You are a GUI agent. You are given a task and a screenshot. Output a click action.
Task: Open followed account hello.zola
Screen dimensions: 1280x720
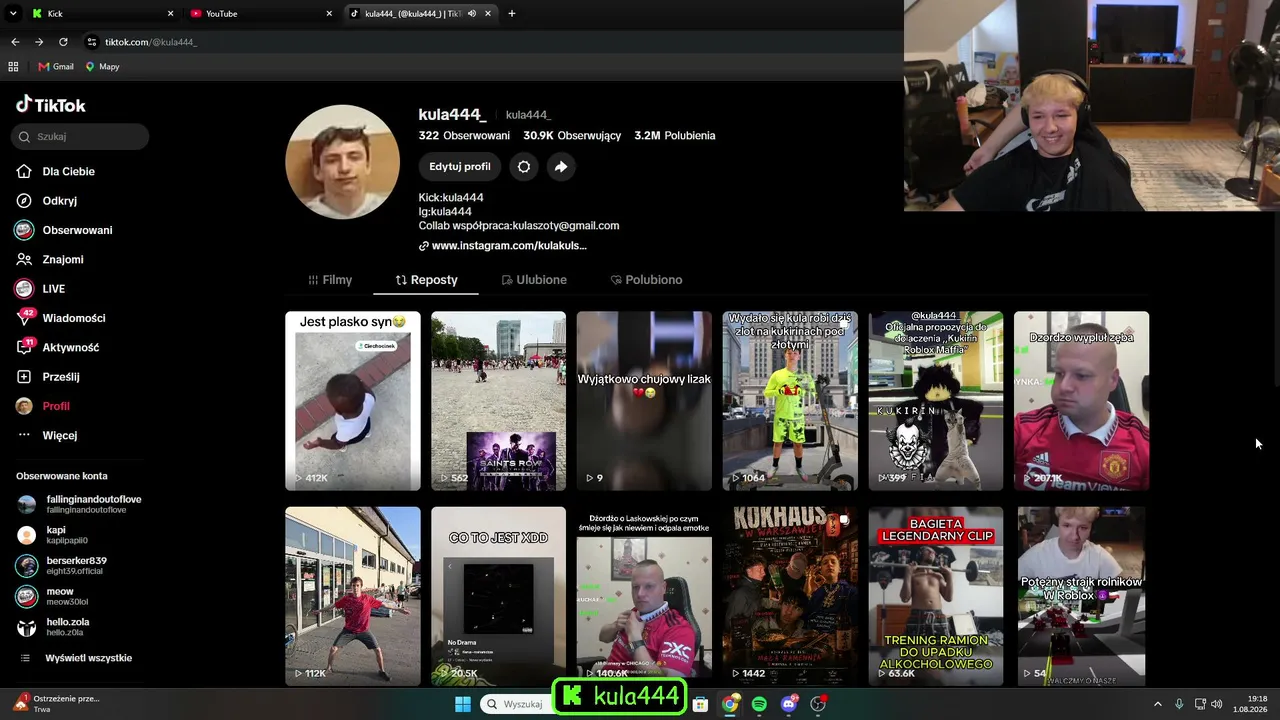[x=54, y=627]
